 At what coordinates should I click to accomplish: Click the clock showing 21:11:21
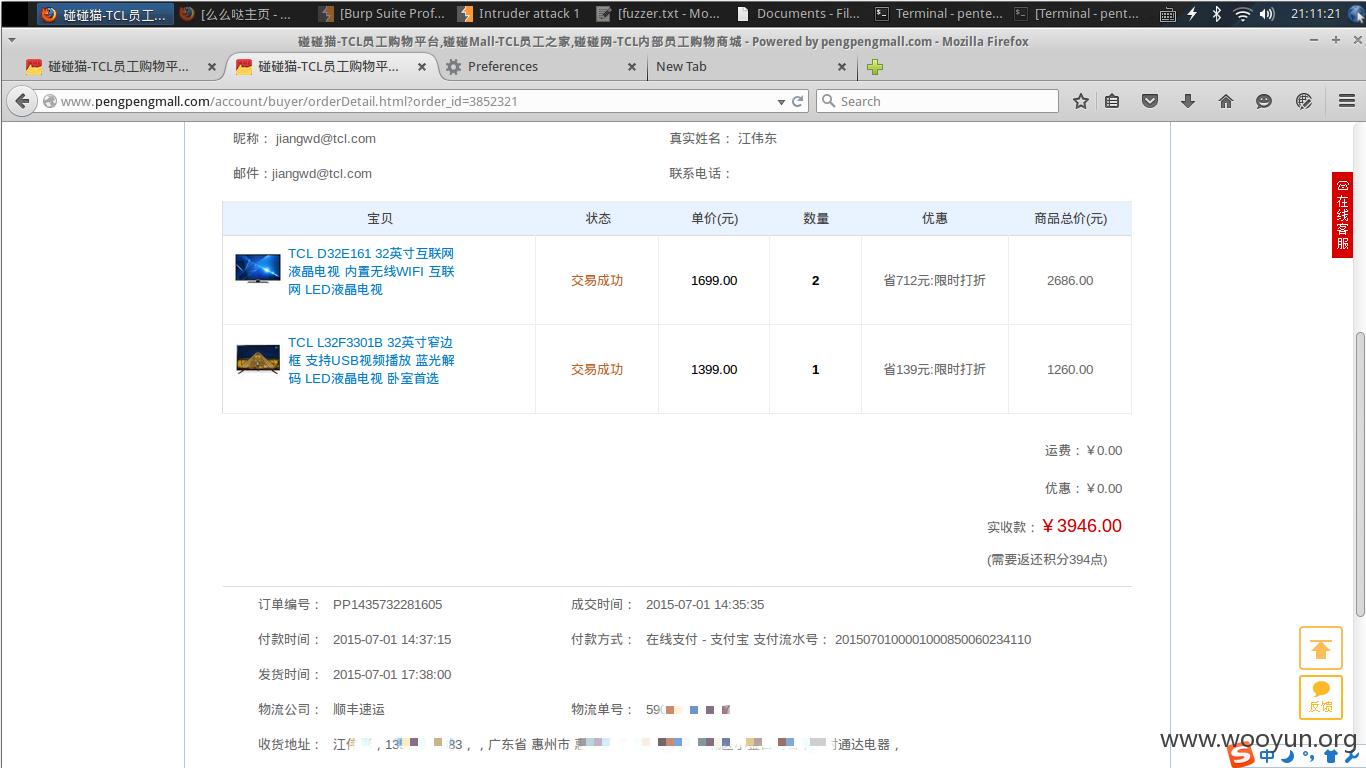pos(1315,14)
